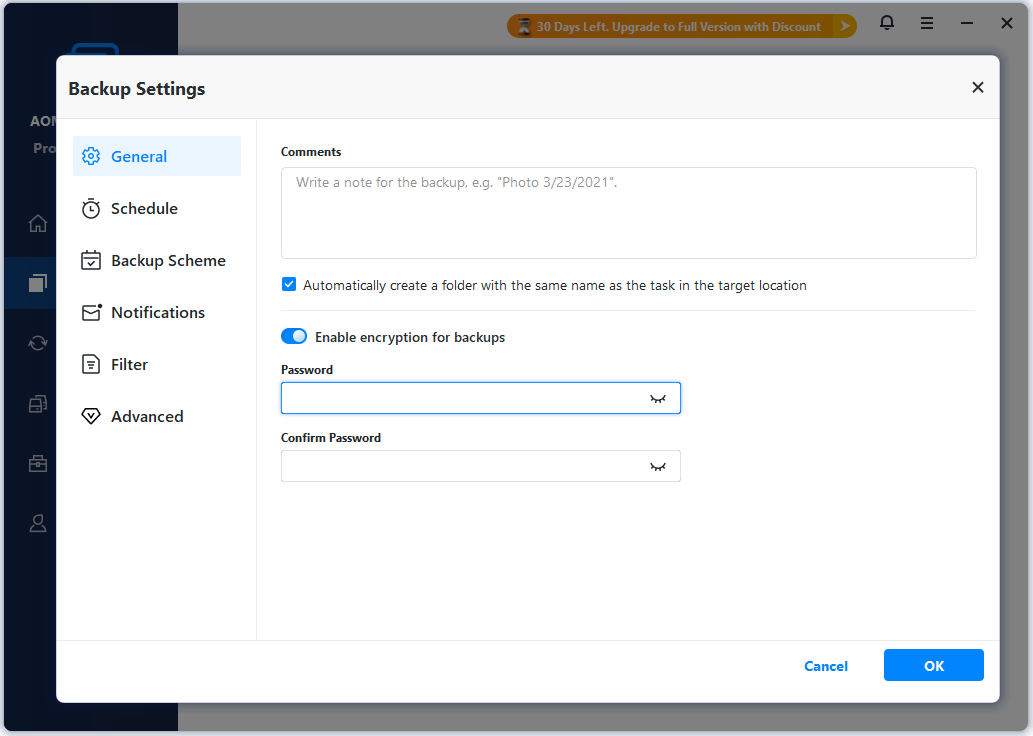Minimize the main application window
This screenshot has width=1033, height=736.
tap(966, 23)
